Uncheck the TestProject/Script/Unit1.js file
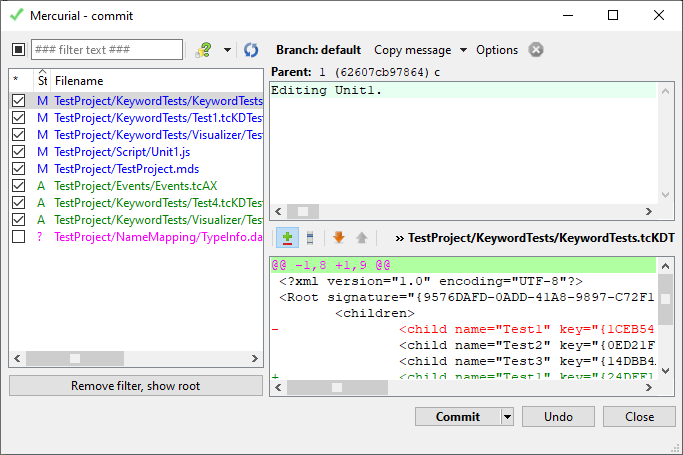Image resolution: width=683 pixels, height=455 pixels. click(x=18, y=152)
